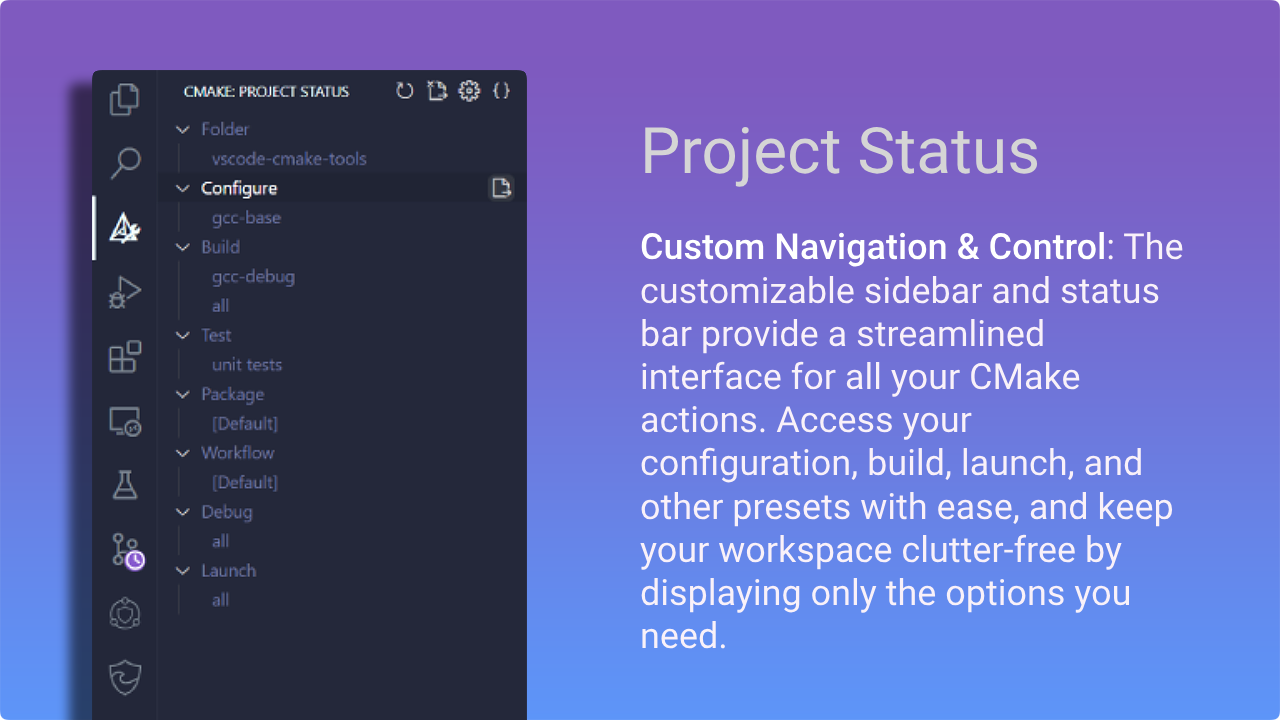Click the circular shield-in-ring activity bar icon

coord(124,614)
